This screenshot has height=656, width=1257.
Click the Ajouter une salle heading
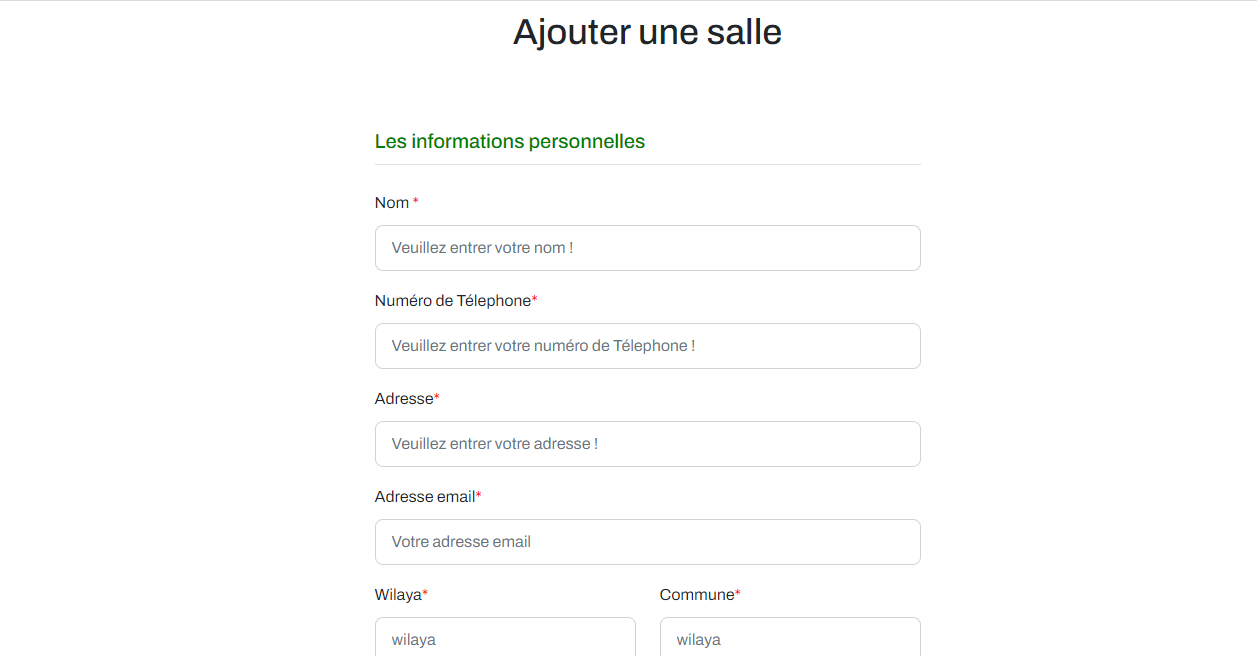point(647,32)
